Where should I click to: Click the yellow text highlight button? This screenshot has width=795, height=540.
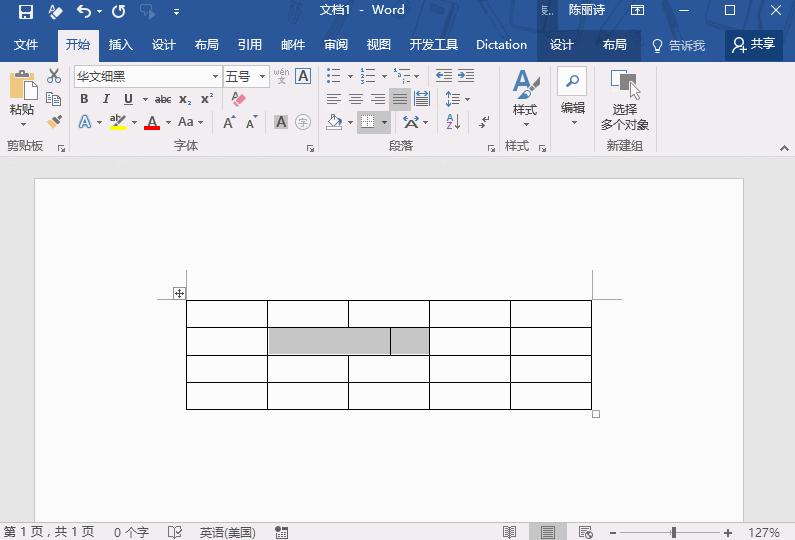click(118, 122)
